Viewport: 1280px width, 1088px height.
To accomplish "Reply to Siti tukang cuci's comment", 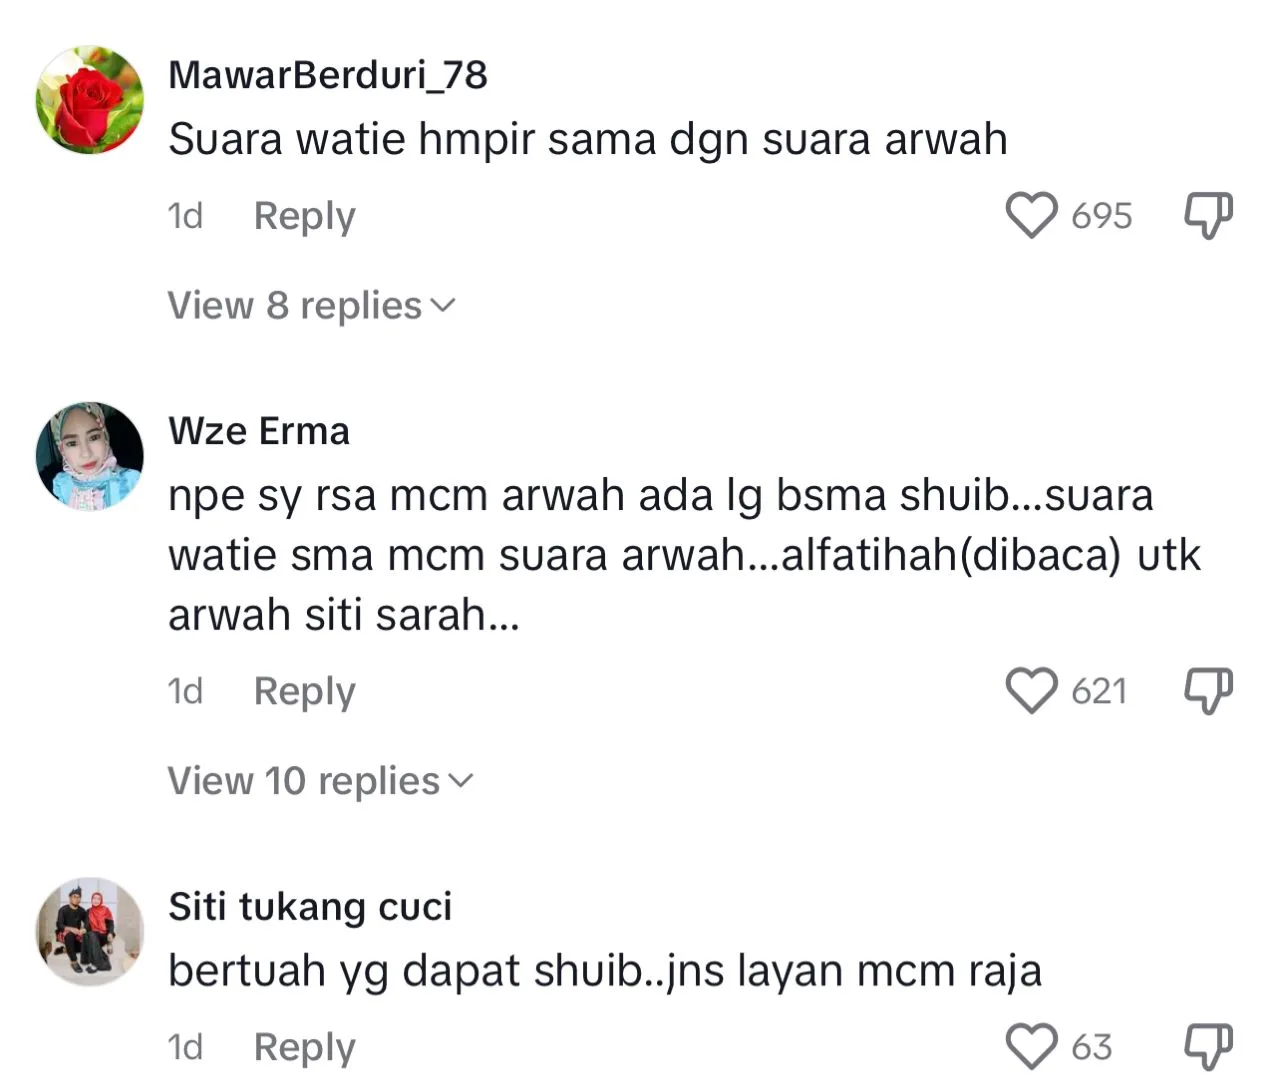I will click(304, 1047).
